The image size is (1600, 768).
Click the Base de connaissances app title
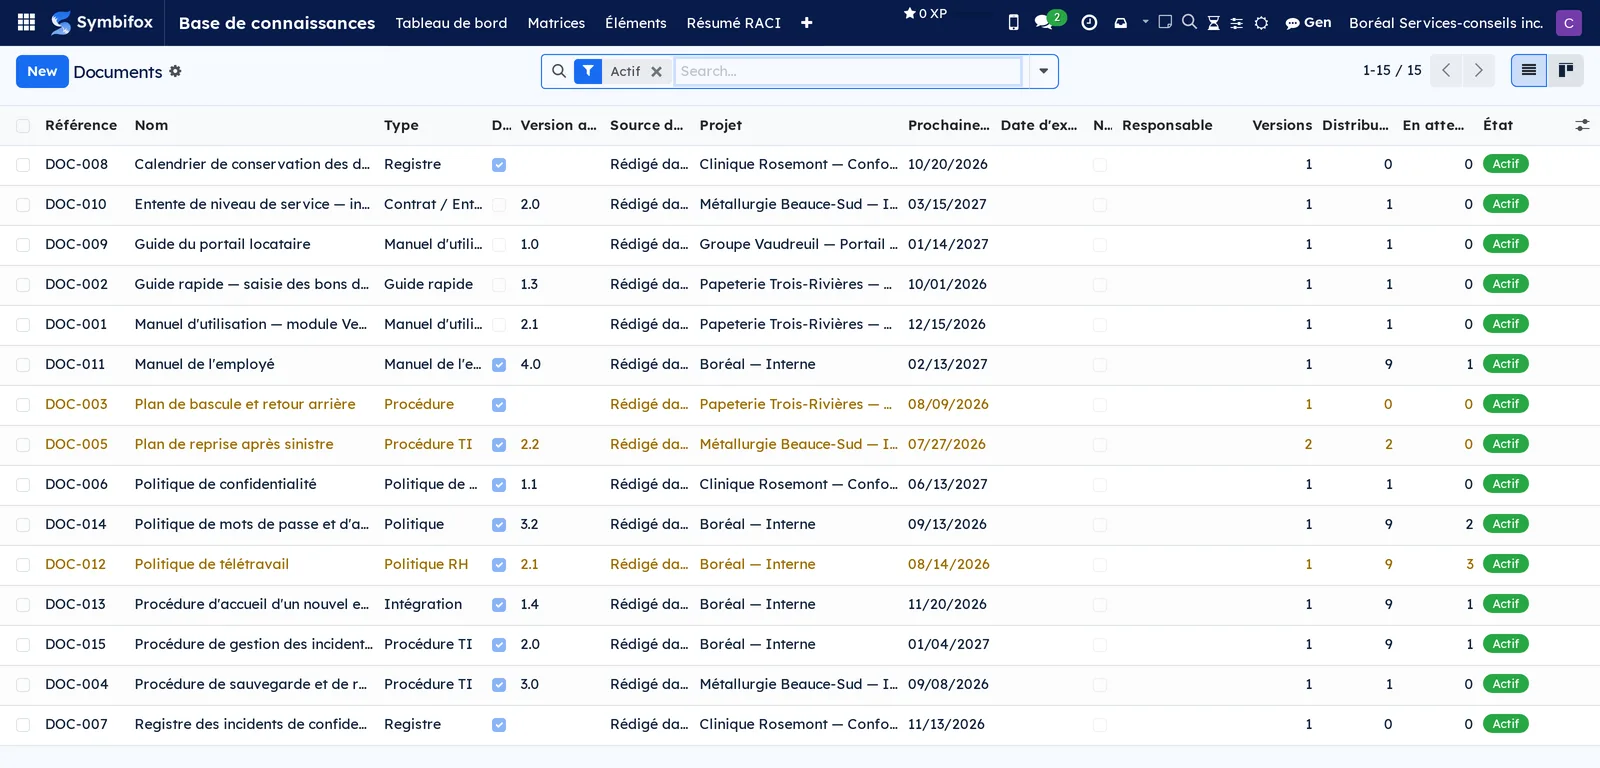[277, 22]
